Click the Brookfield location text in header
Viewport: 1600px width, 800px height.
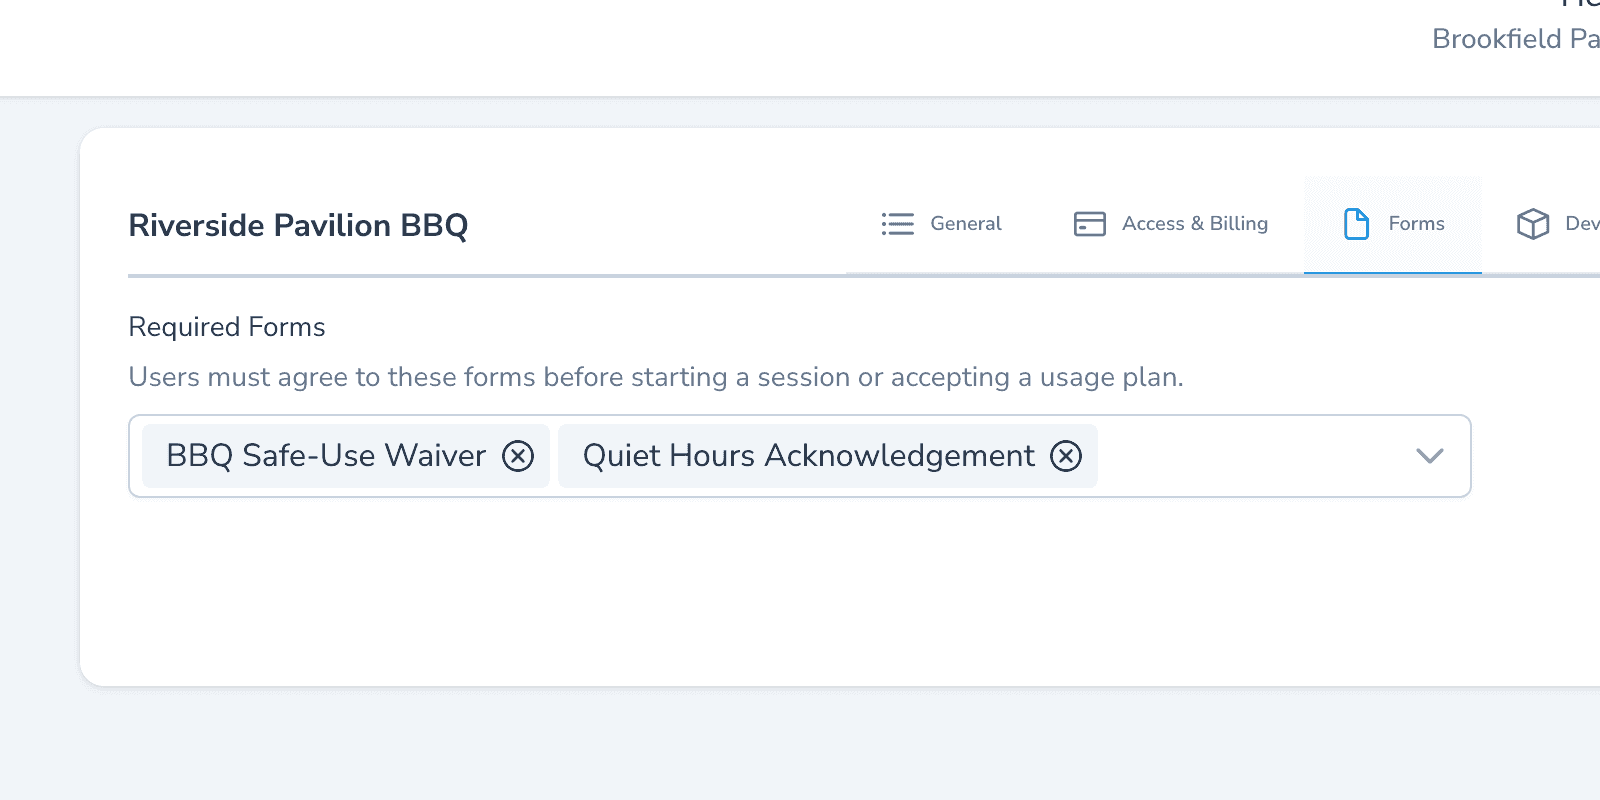(1515, 39)
